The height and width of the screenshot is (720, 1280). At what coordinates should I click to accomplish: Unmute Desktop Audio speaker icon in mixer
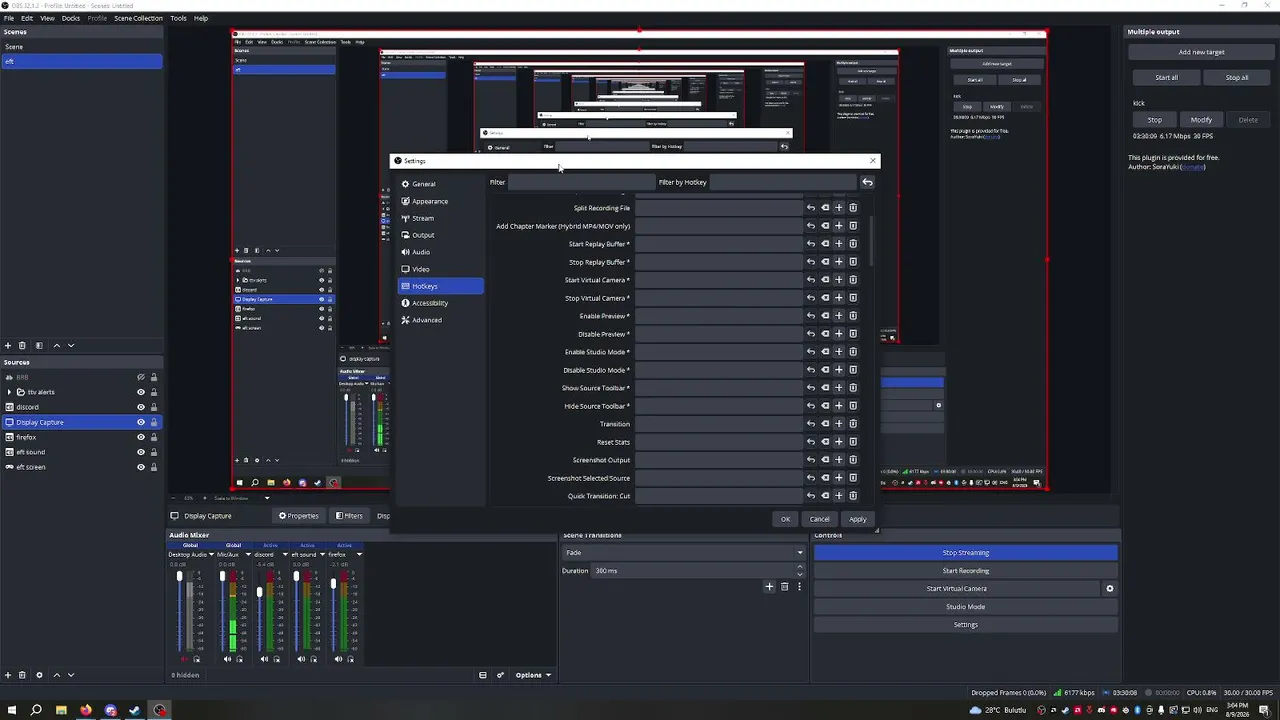coord(184,659)
